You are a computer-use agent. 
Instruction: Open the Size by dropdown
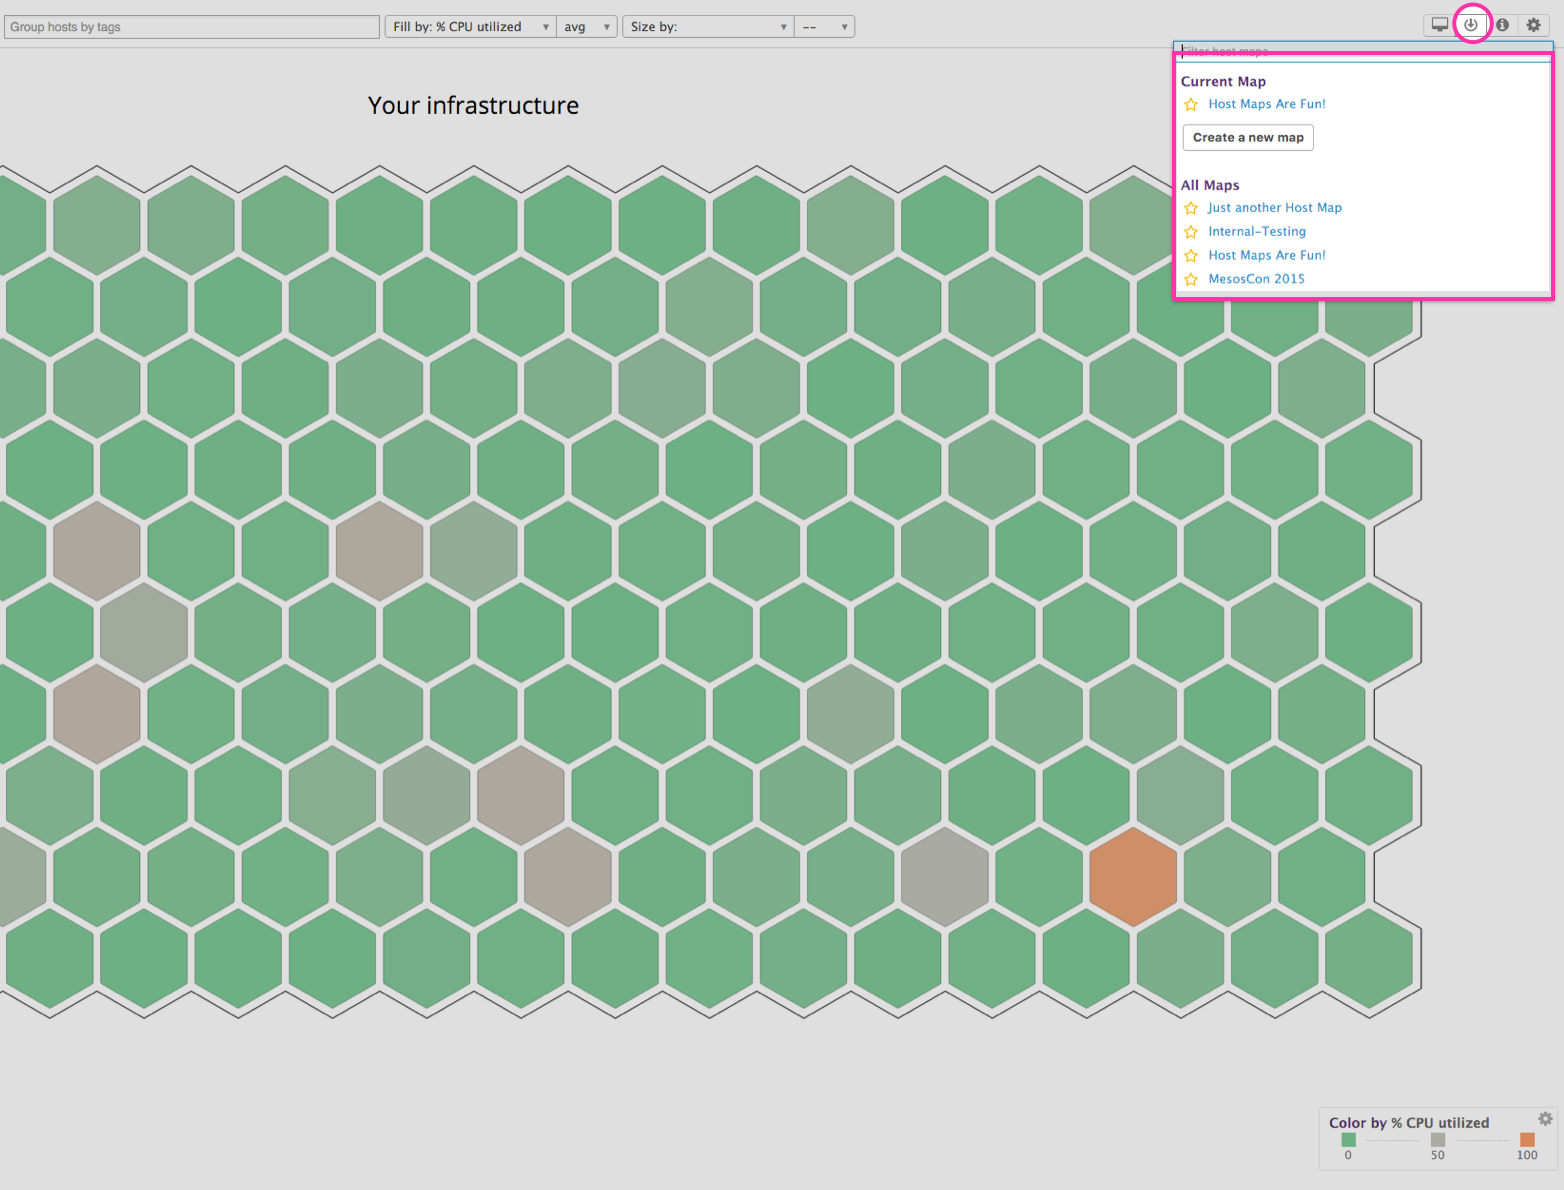tap(707, 26)
